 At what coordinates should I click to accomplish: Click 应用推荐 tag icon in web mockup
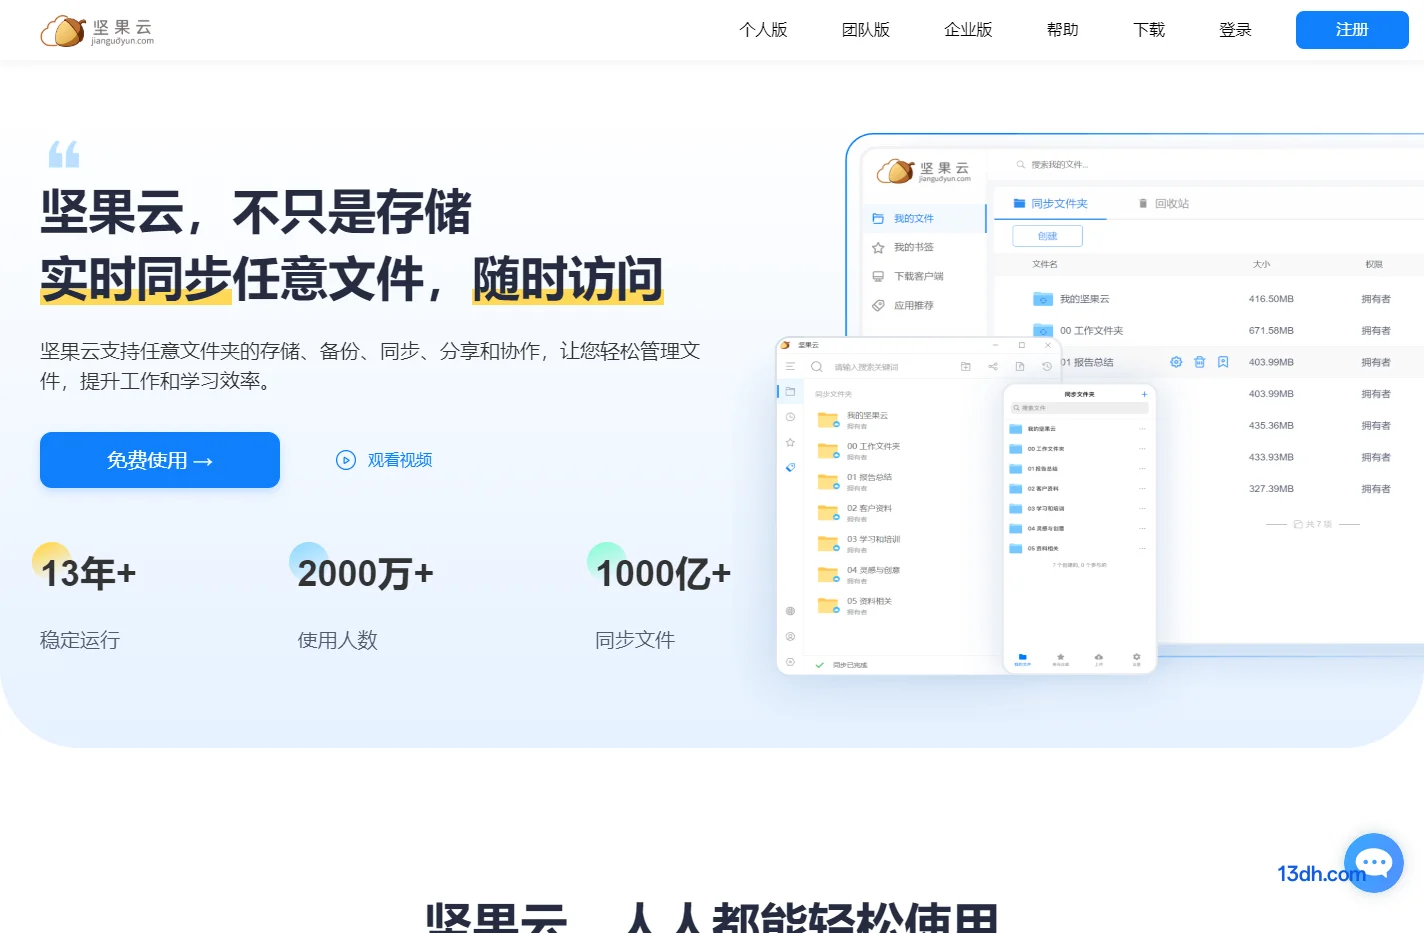click(878, 305)
